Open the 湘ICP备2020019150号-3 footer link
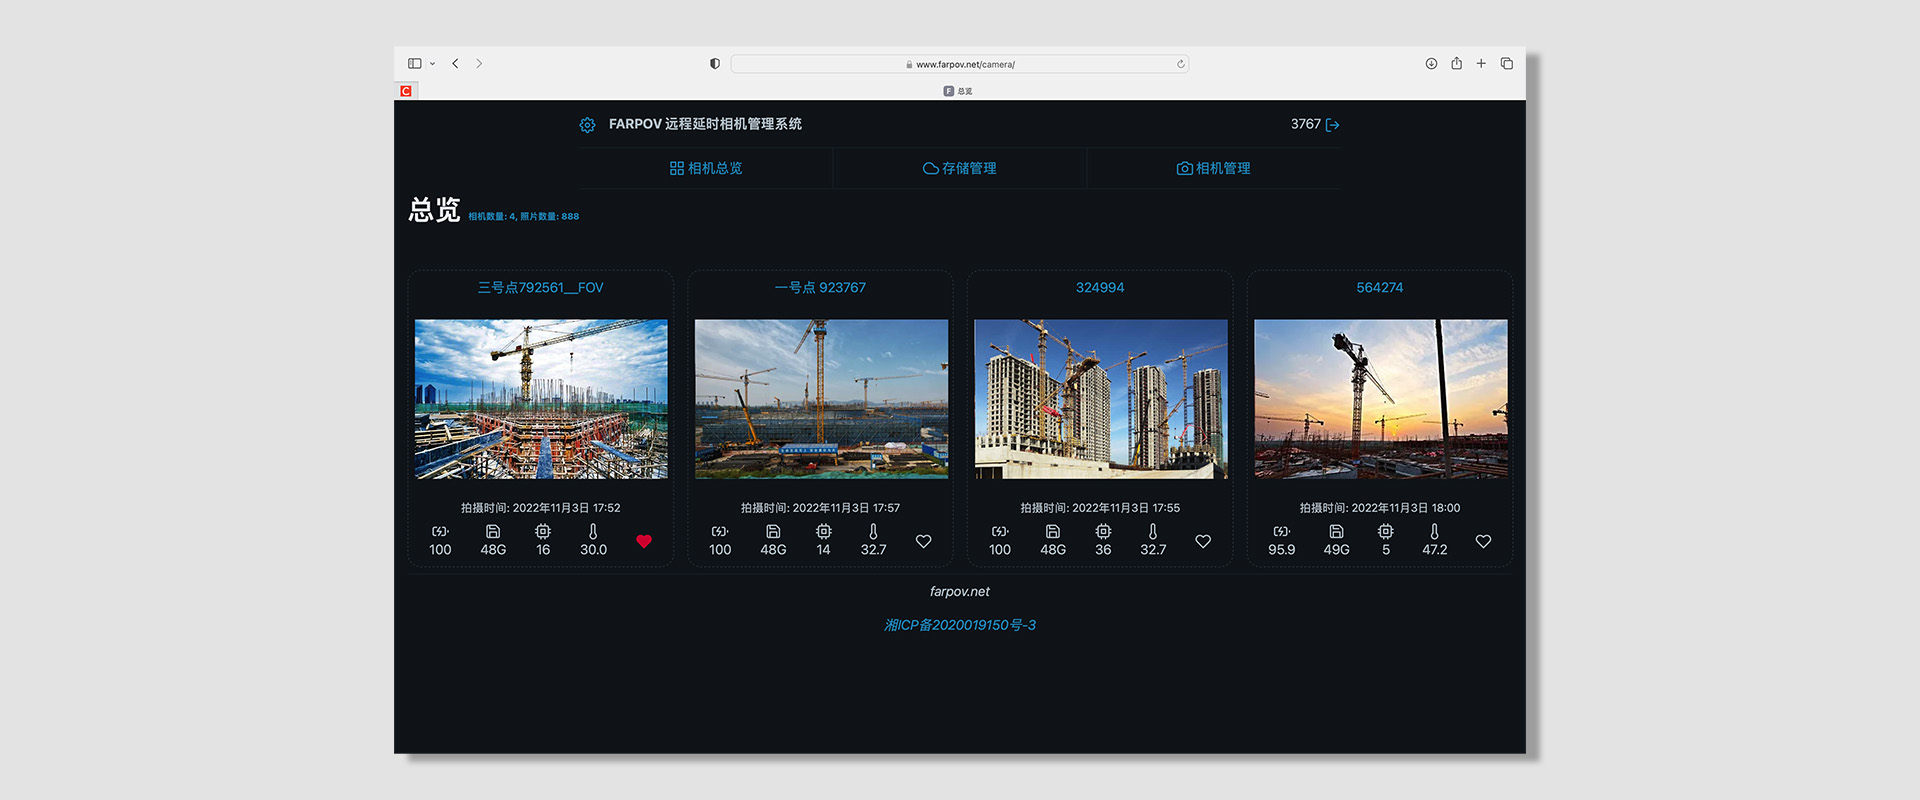 pos(960,625)
